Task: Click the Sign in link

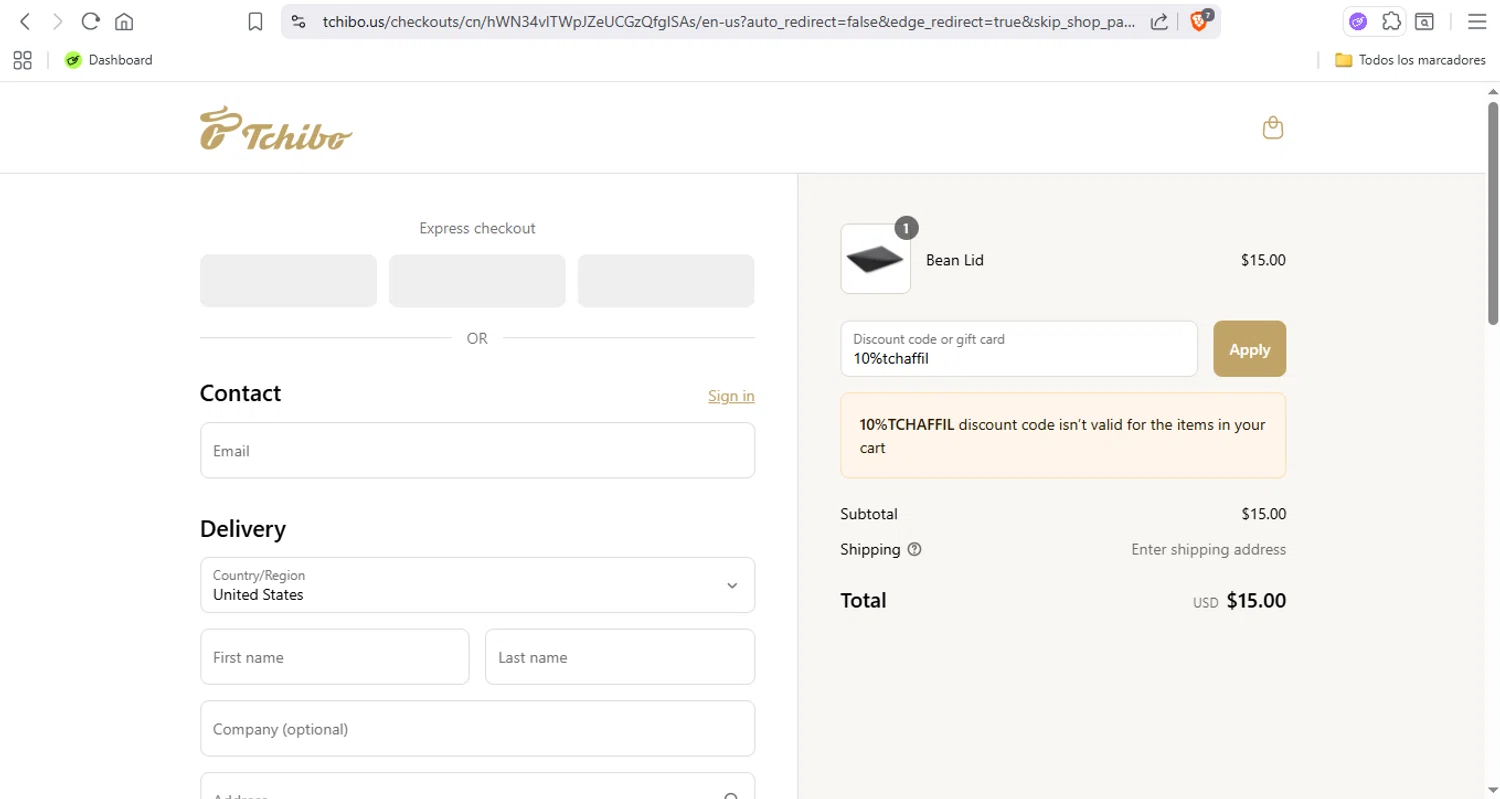Action: [x=731, y=396]
